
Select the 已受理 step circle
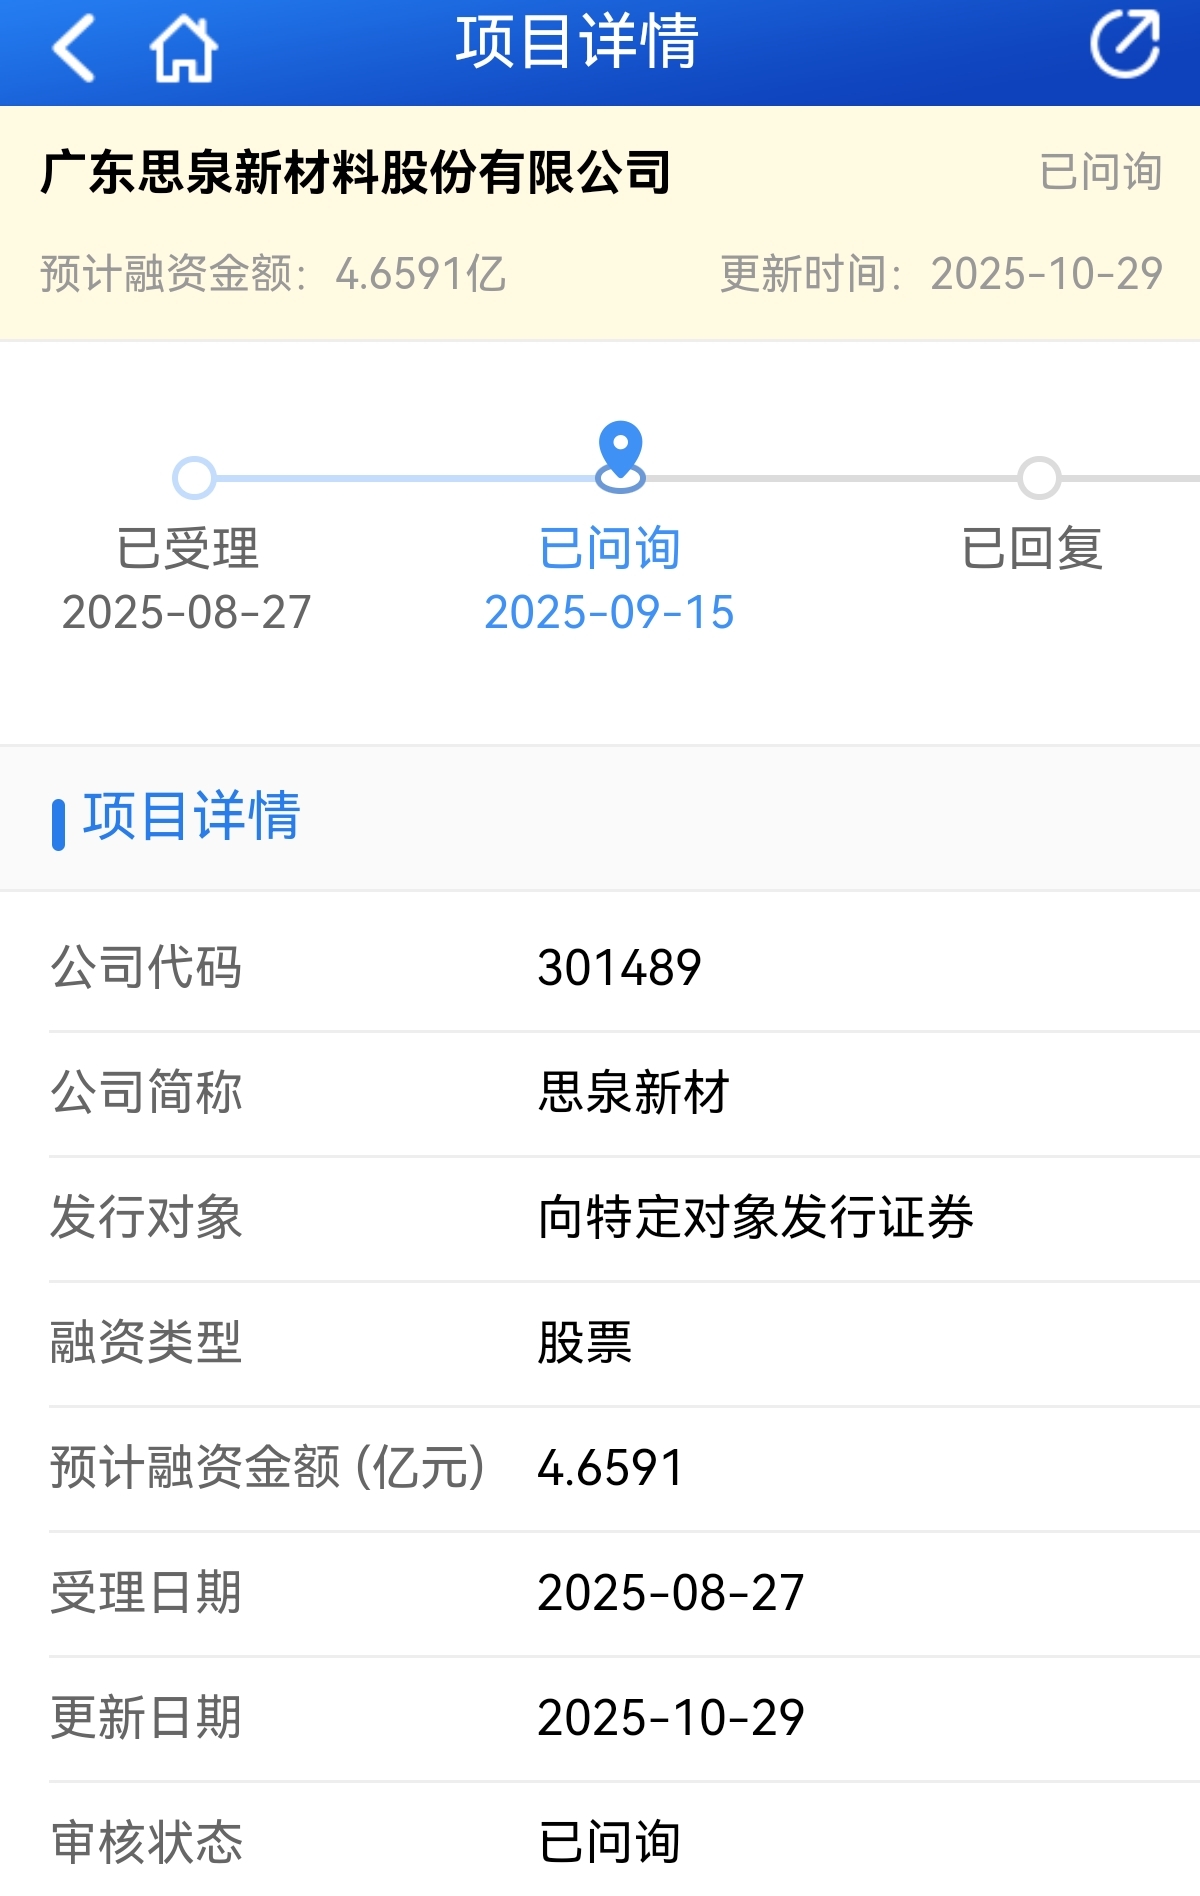pyautogui.click(x=194, y=478)
